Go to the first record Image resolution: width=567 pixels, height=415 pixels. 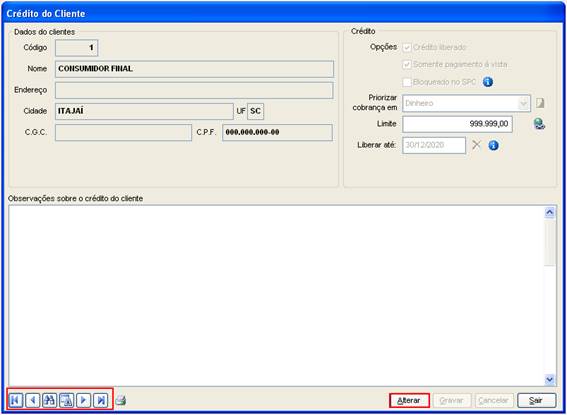(x=16, y=400)
